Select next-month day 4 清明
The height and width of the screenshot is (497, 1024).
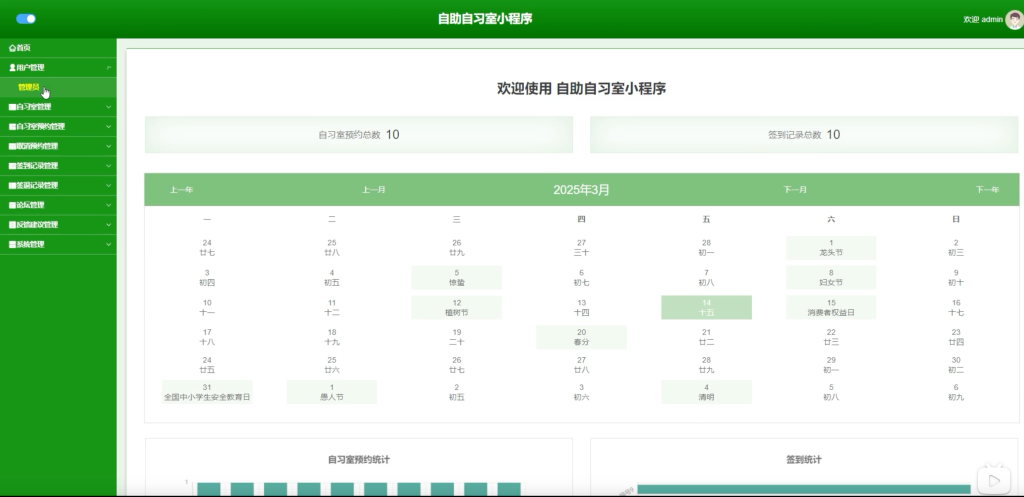[x=707, y=392]
